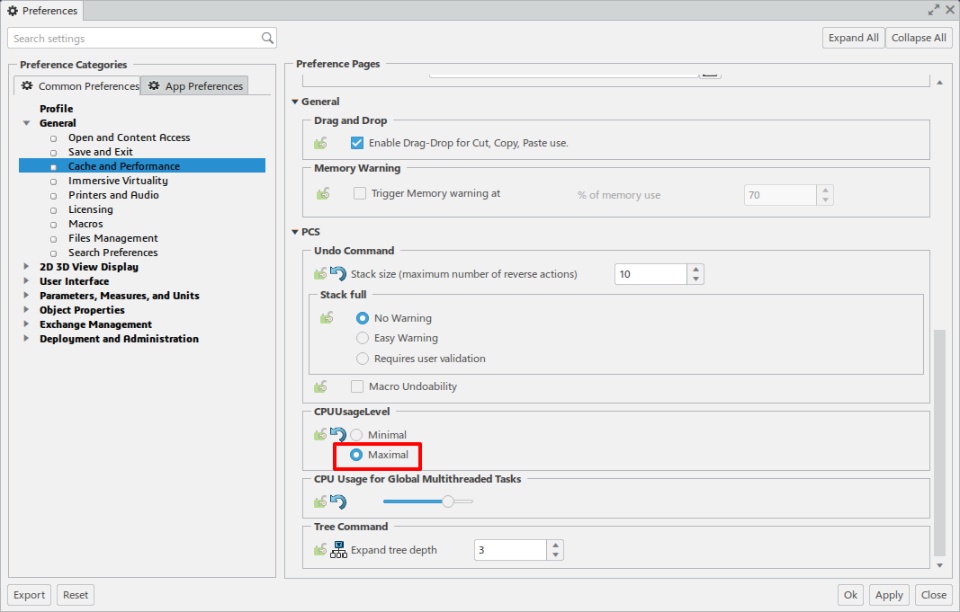Switch to App Preferences tab
Screen dimensions: 960x612
click(x=195, y=86)
